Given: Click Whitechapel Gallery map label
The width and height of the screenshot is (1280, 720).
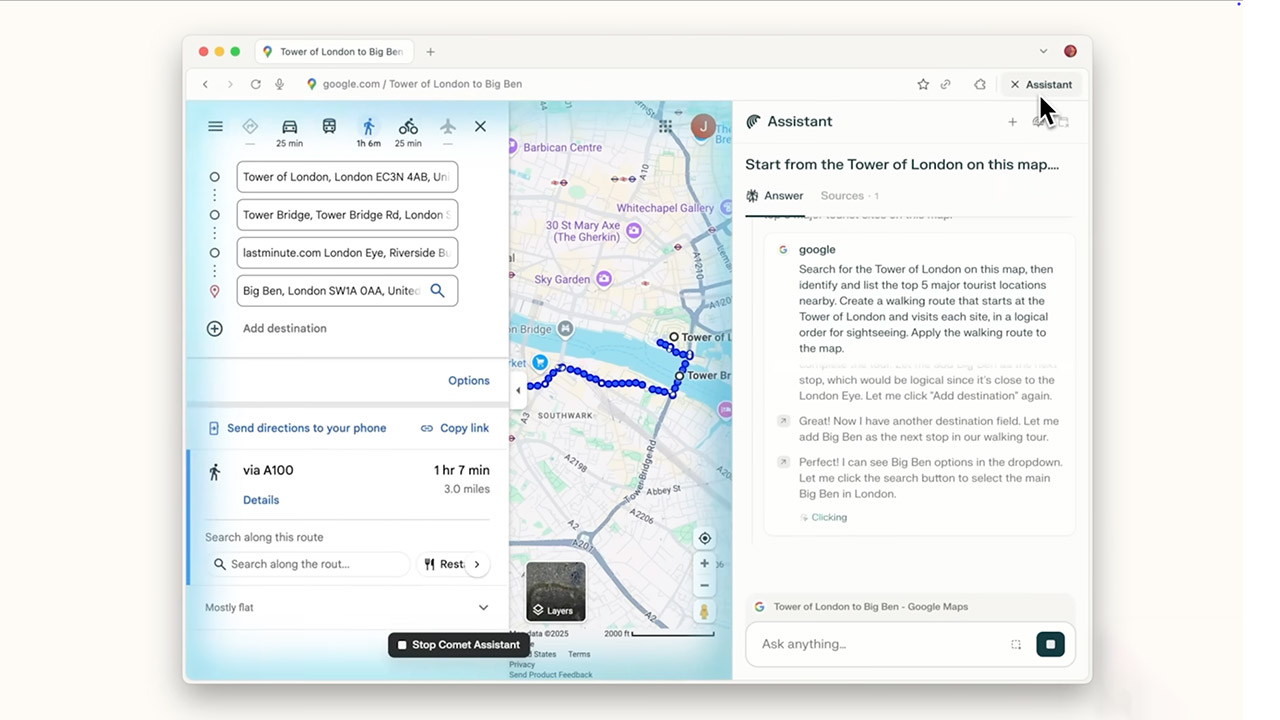Looking at the screenshot, I should click(x=665, y=208).
